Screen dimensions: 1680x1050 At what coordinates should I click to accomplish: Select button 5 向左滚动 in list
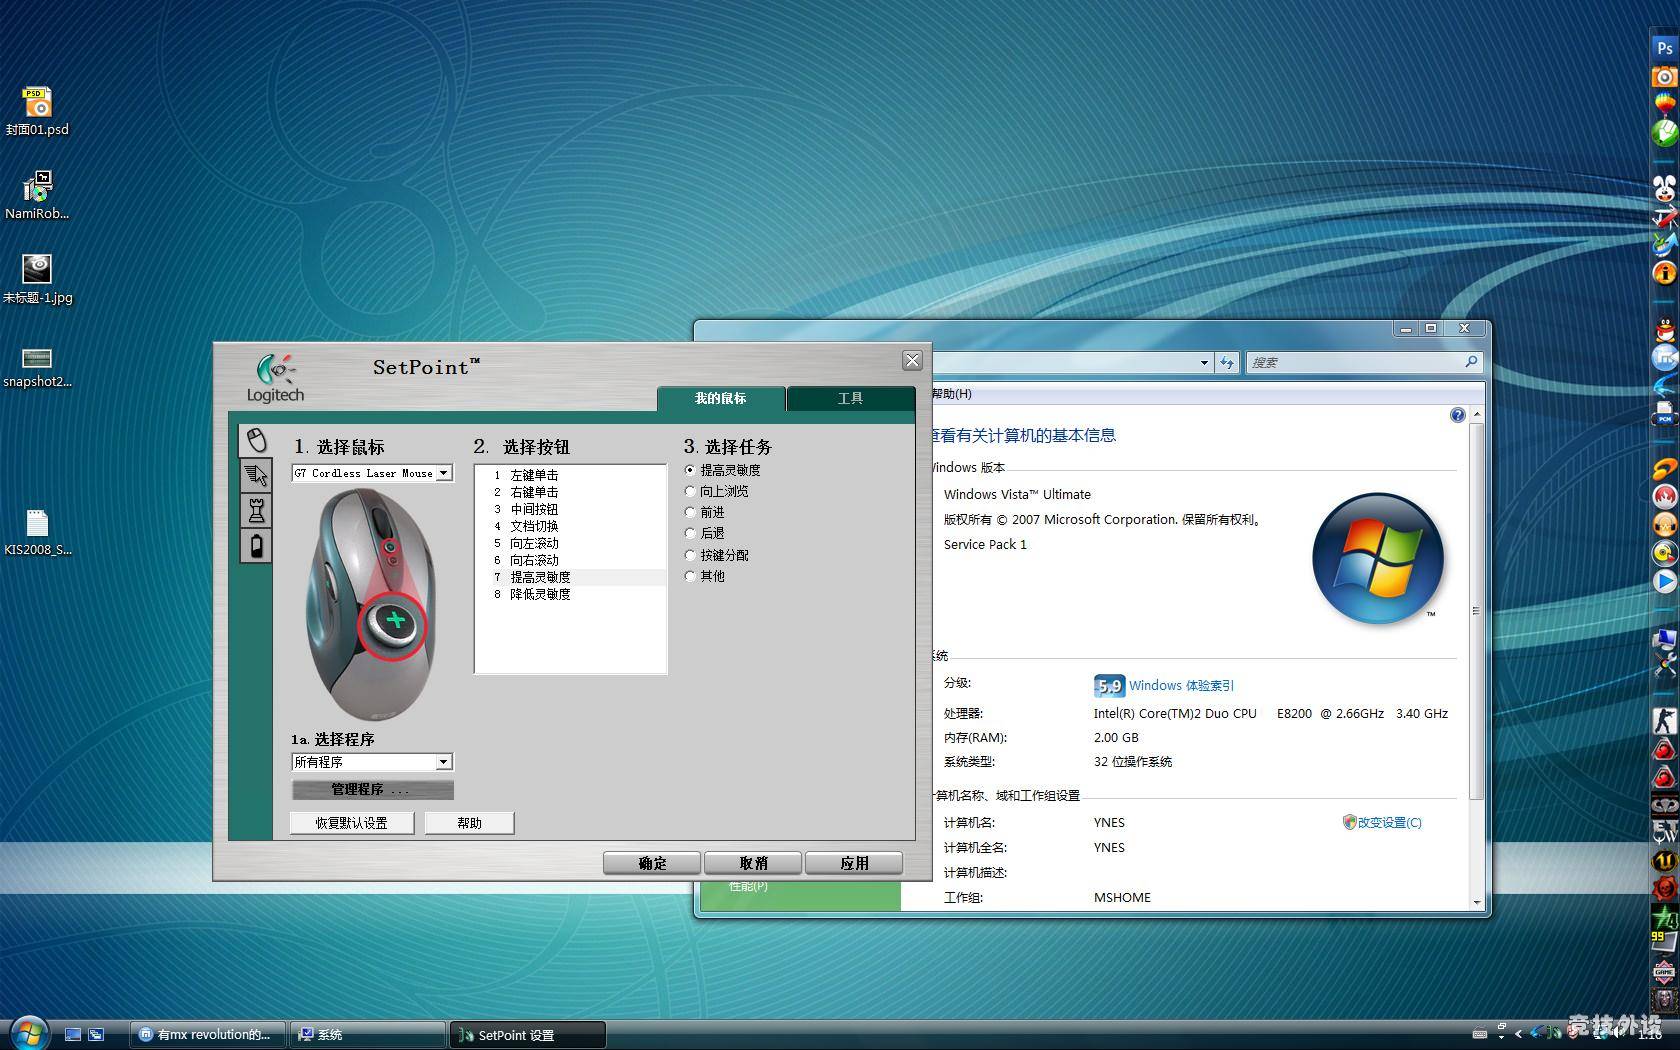[x=570, y=543]
